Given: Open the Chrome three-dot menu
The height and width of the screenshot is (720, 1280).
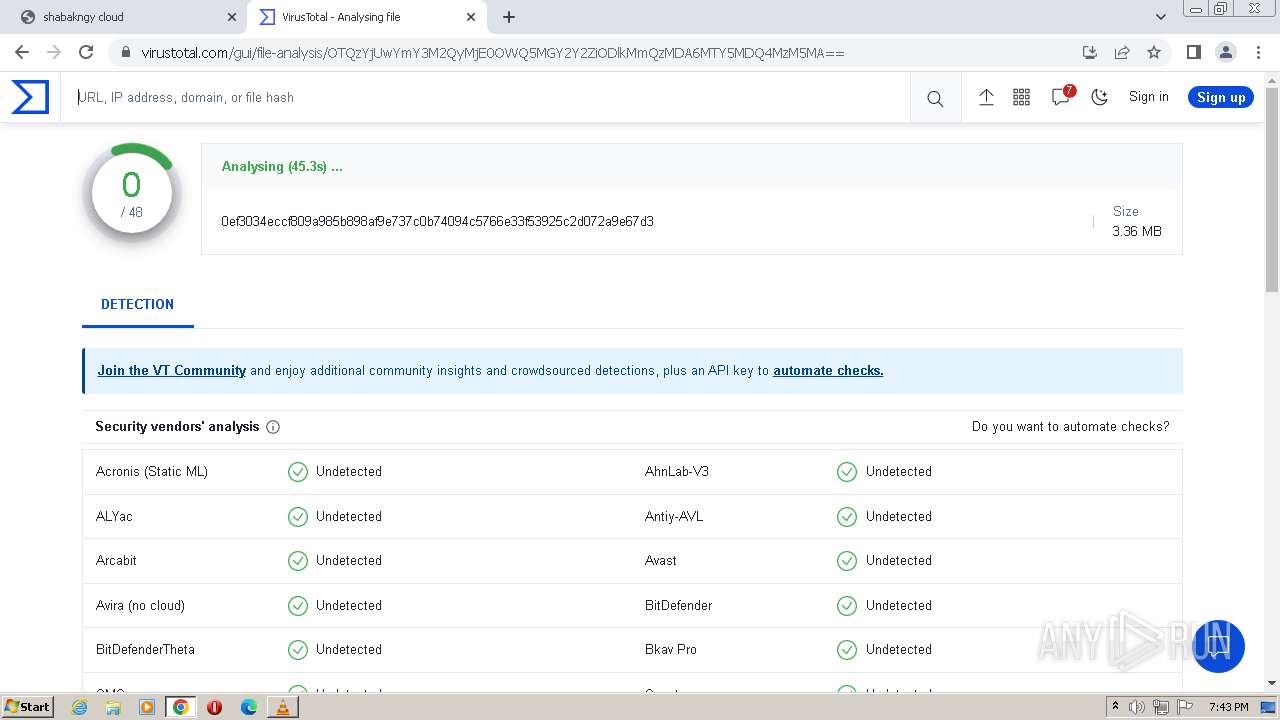Looking at the screenshot, I should click(1257, 52).
